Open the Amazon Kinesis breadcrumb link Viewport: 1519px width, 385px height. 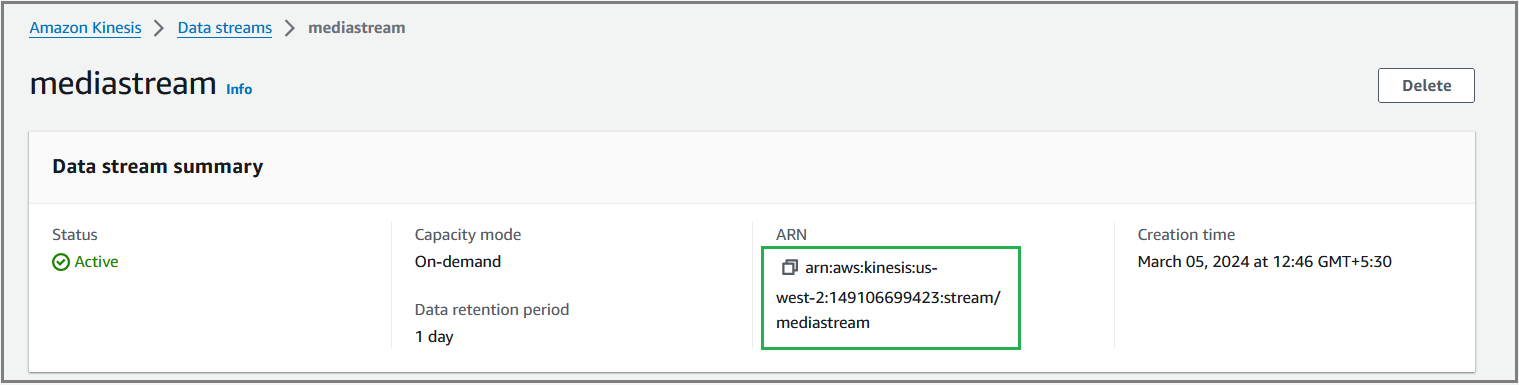pos(85,28)
